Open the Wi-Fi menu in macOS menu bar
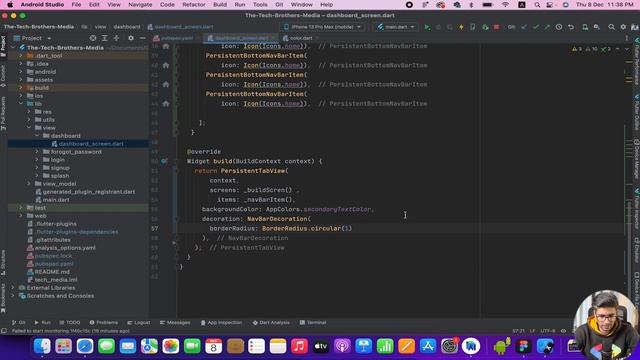This screenshot has height=360, width=640. pyautogui.click(x=505, y=4)
